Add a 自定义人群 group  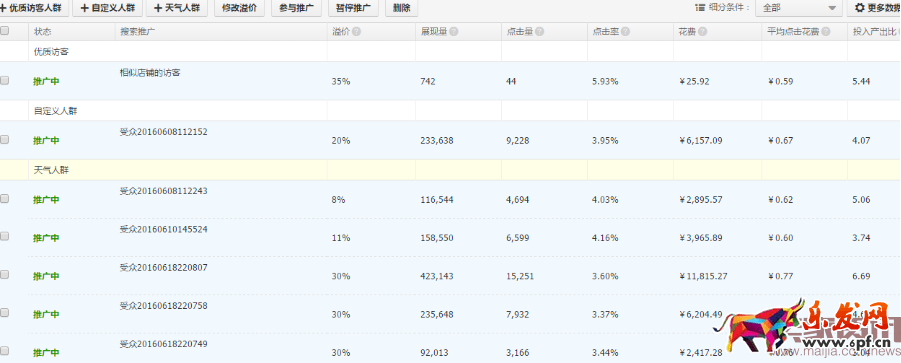click(x=107, y=8)
